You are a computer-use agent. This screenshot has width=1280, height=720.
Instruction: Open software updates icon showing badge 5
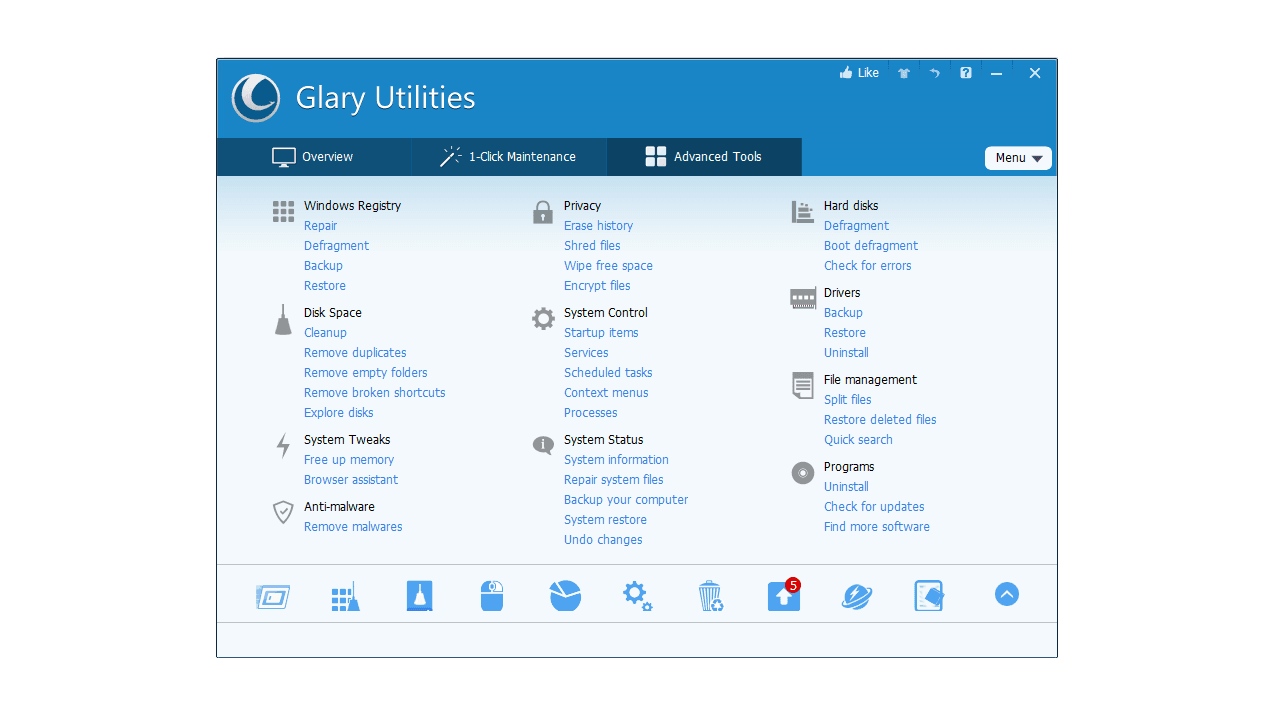click(x=783, y=596)
